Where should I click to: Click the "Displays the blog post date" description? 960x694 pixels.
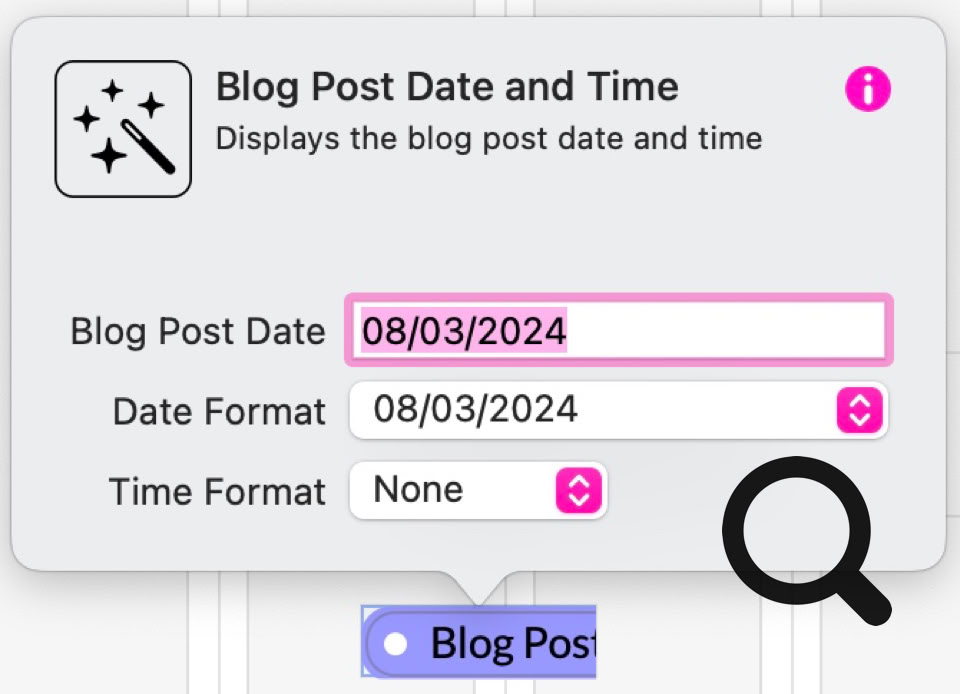click(489, 138)
